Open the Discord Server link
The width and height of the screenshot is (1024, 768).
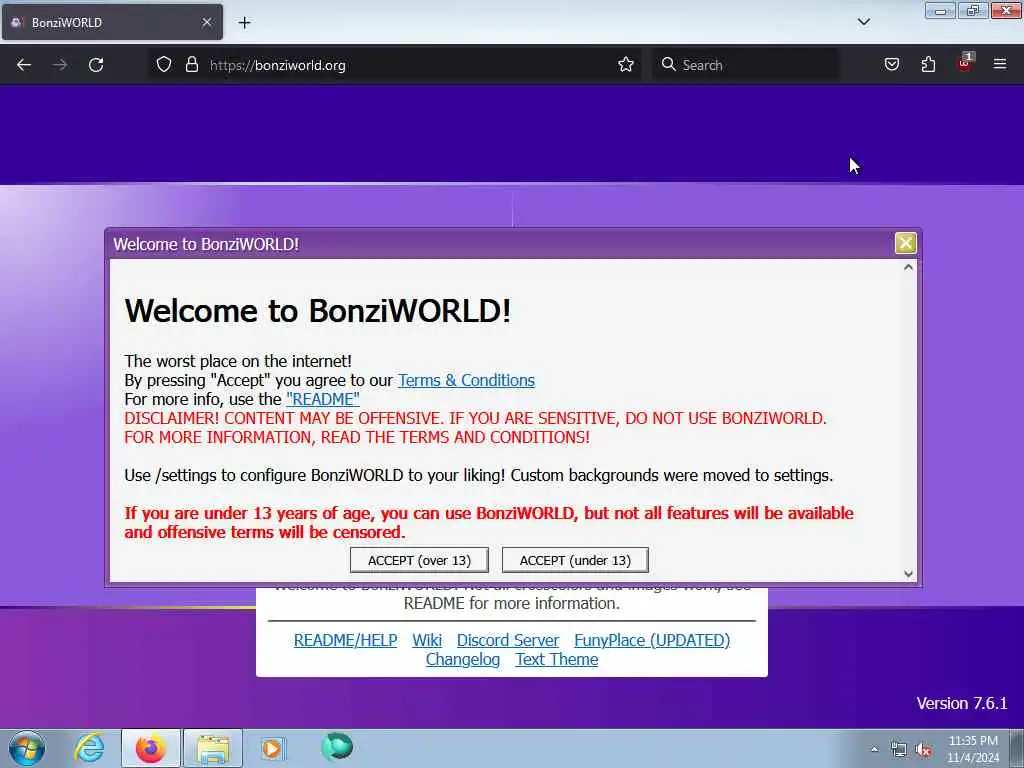coord(507,640)
